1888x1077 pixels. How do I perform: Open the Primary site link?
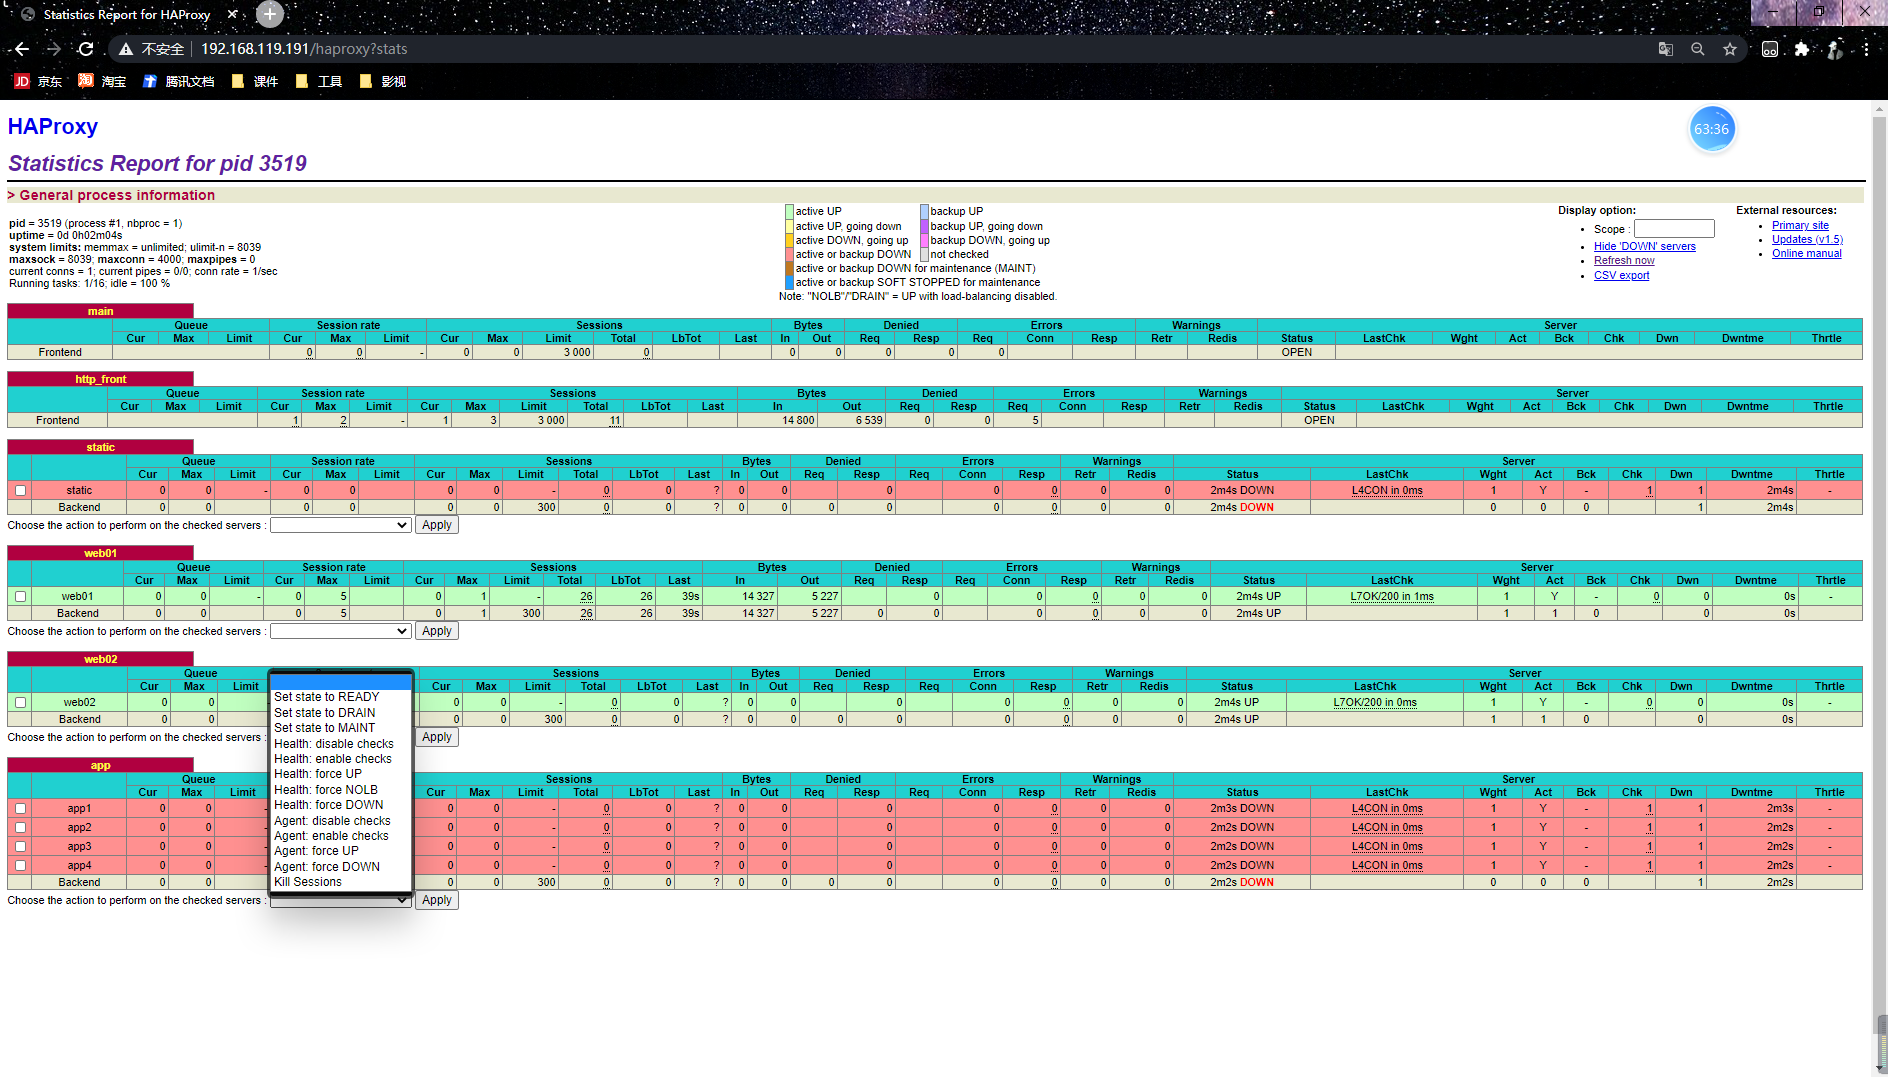(1800, 226)
